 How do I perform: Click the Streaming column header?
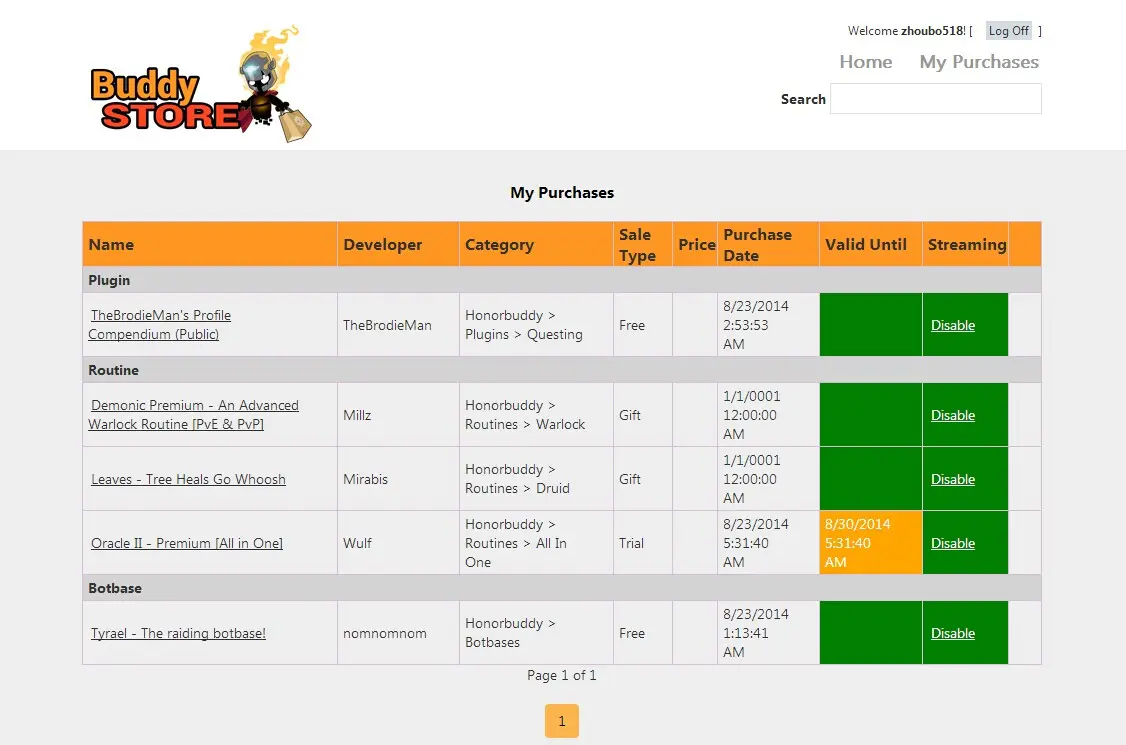(966, 245)
